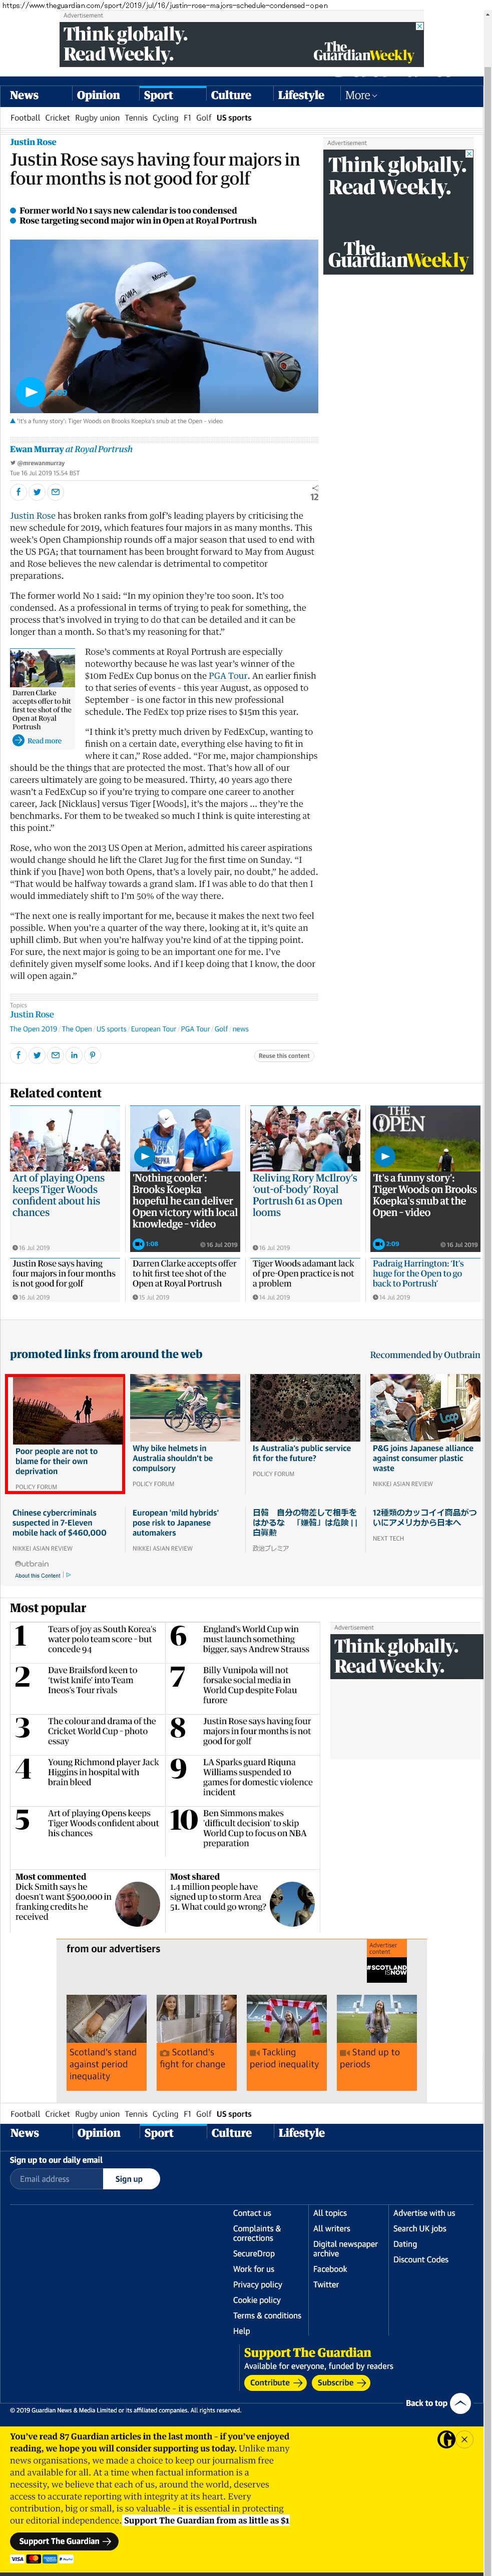This screenshot has width=492, height=2576.
Task: Go to Cricket in the top sub-navigation
Action: pyautogui.click(x=57, y=118)
